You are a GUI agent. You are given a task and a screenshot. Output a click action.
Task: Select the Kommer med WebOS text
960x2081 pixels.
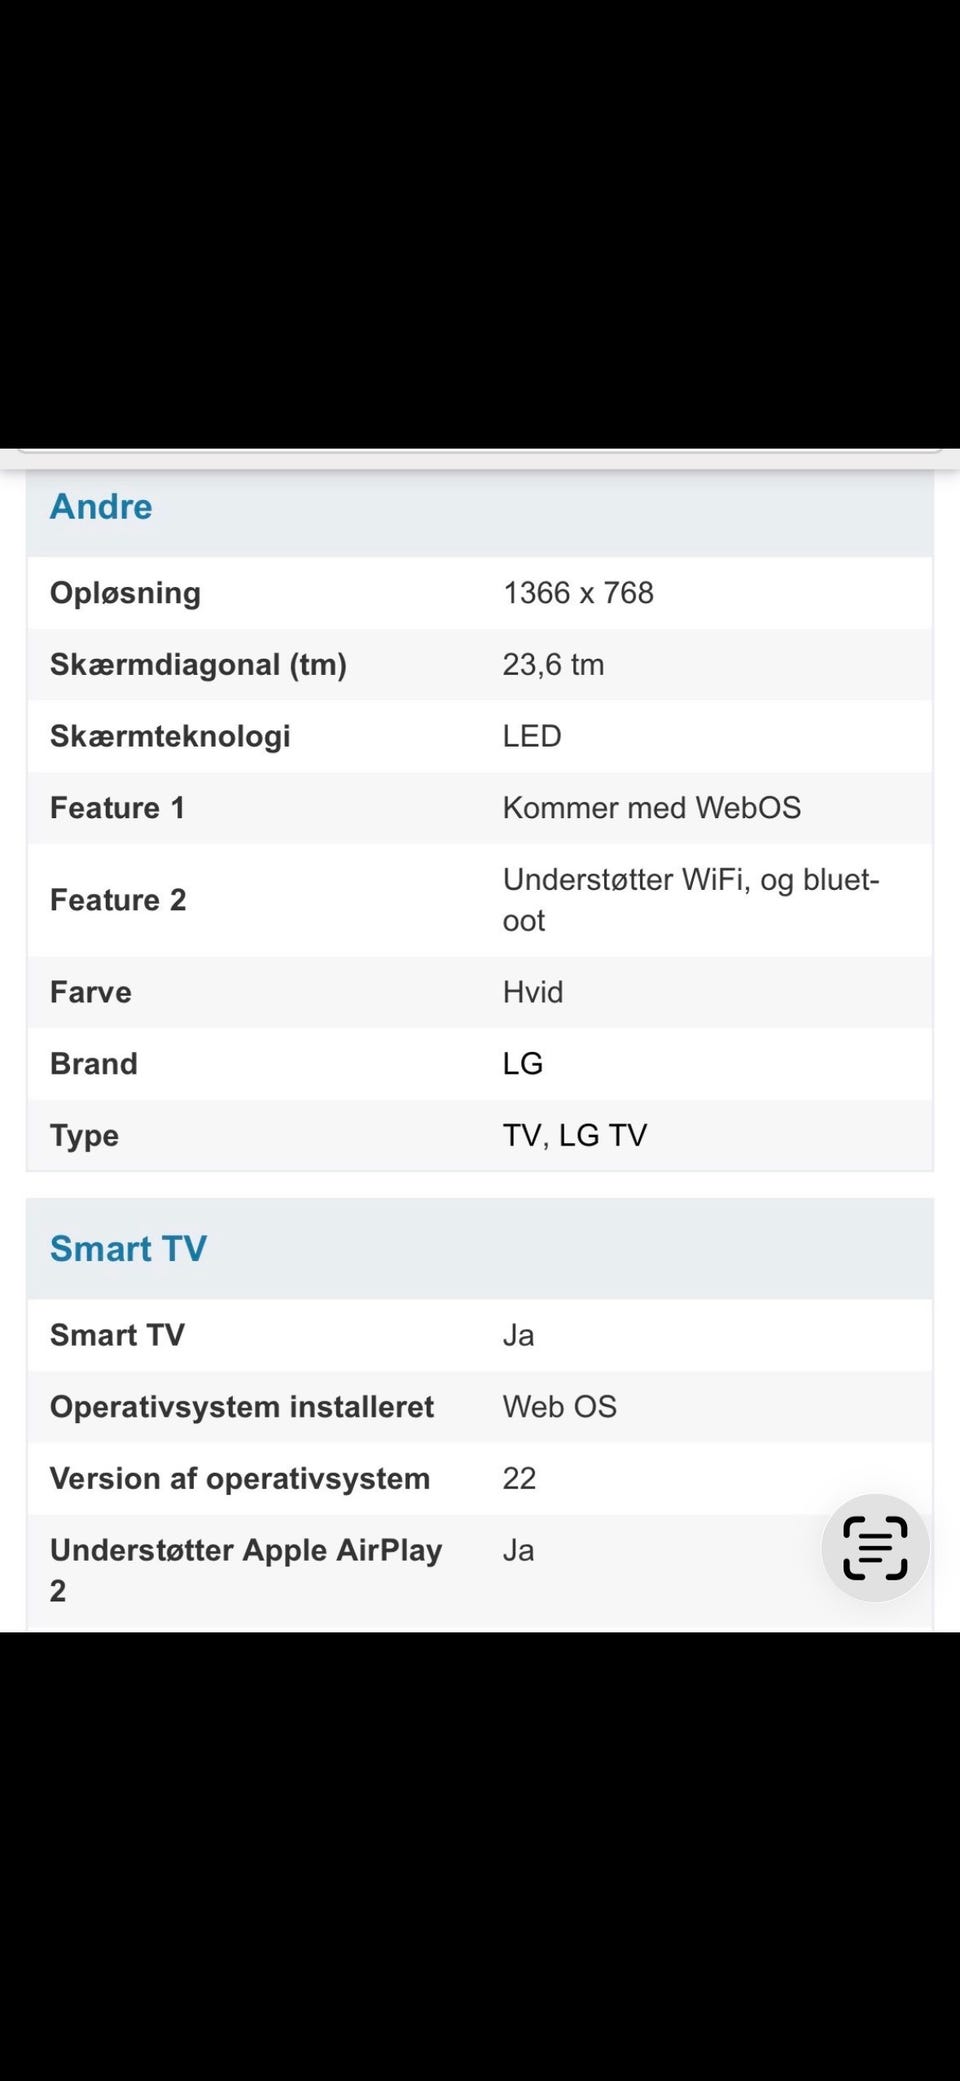(x=651, y=808)
